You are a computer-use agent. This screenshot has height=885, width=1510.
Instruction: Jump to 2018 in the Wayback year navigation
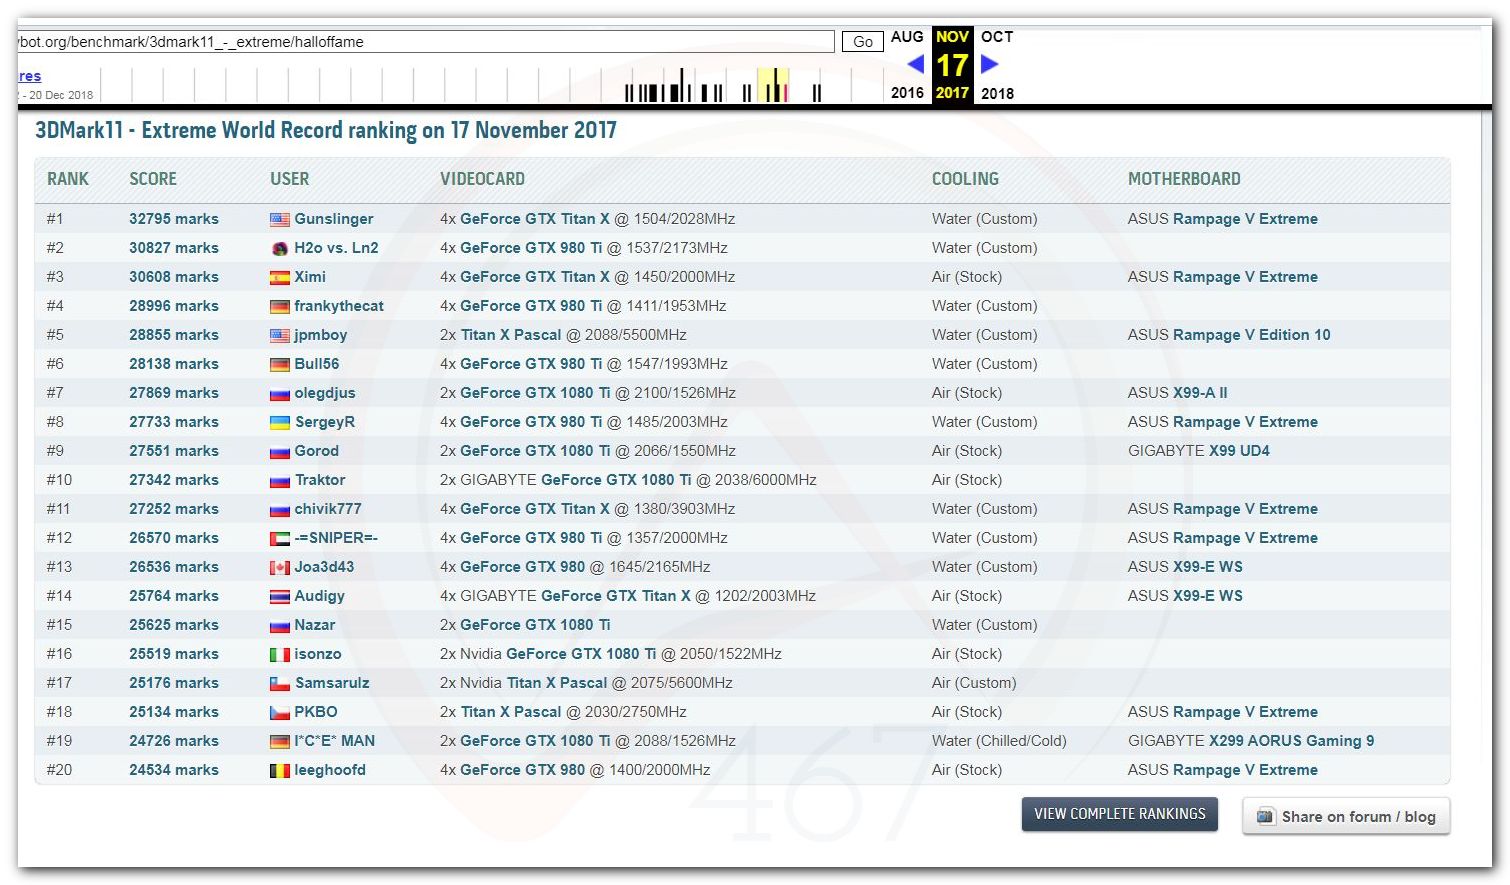click(997, 93)
